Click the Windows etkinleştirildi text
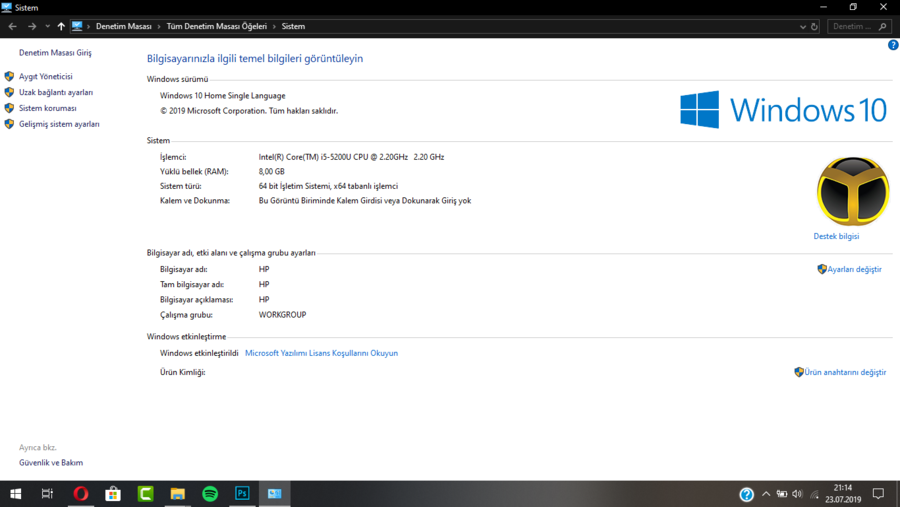 coord(199,354)
